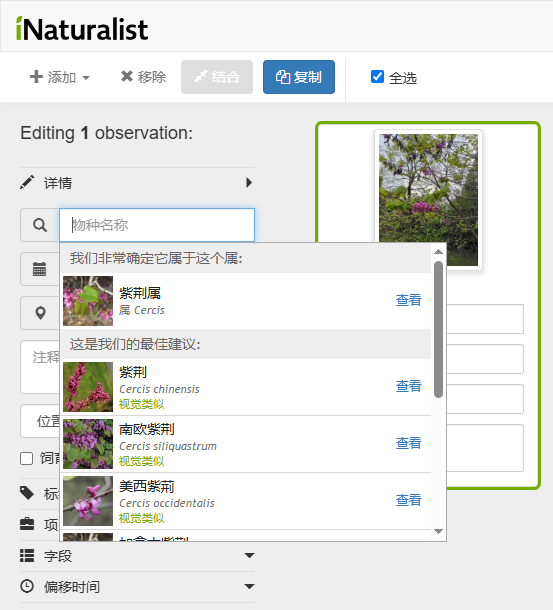Toggle the 饲育 checkbox

[x=26, y=459]
